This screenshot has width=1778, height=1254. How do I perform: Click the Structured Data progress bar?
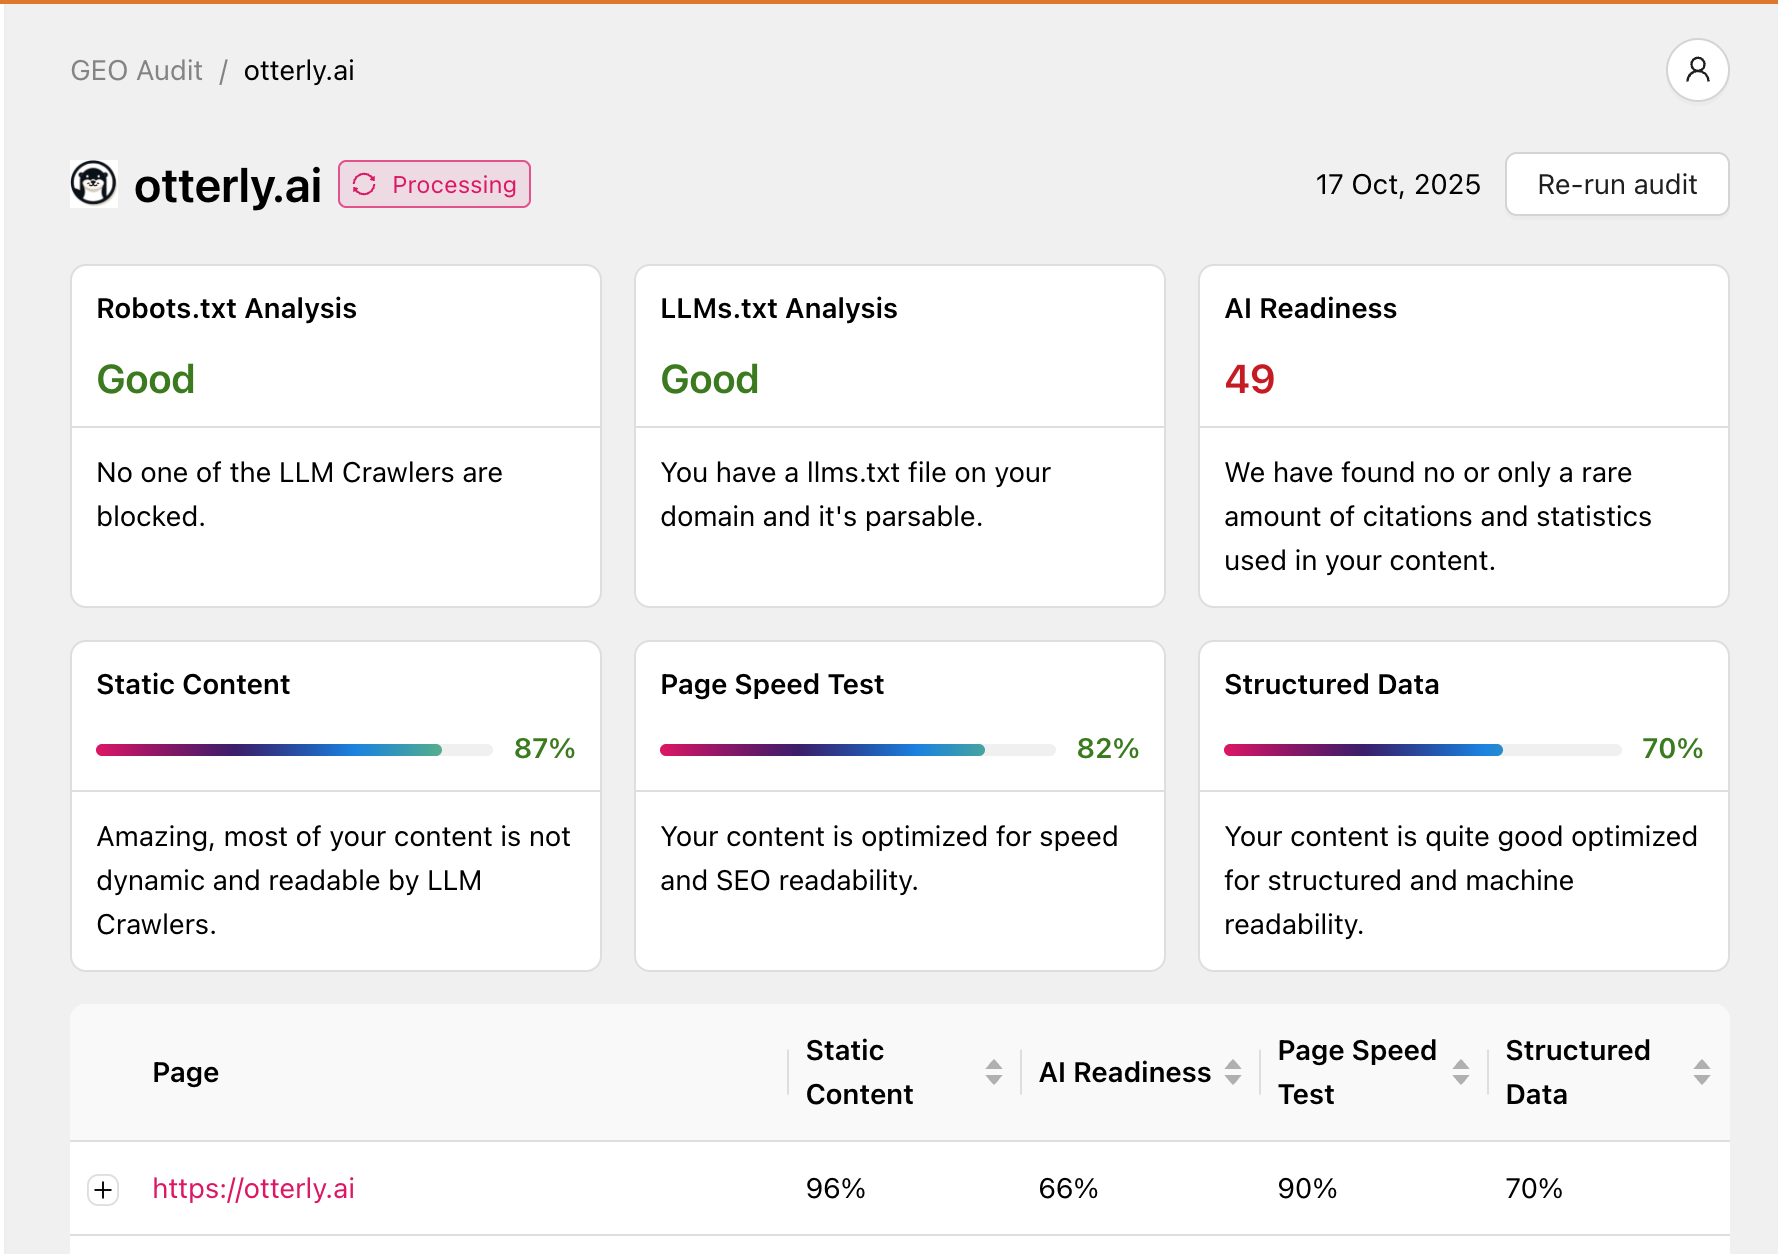tap(1421, 750)
